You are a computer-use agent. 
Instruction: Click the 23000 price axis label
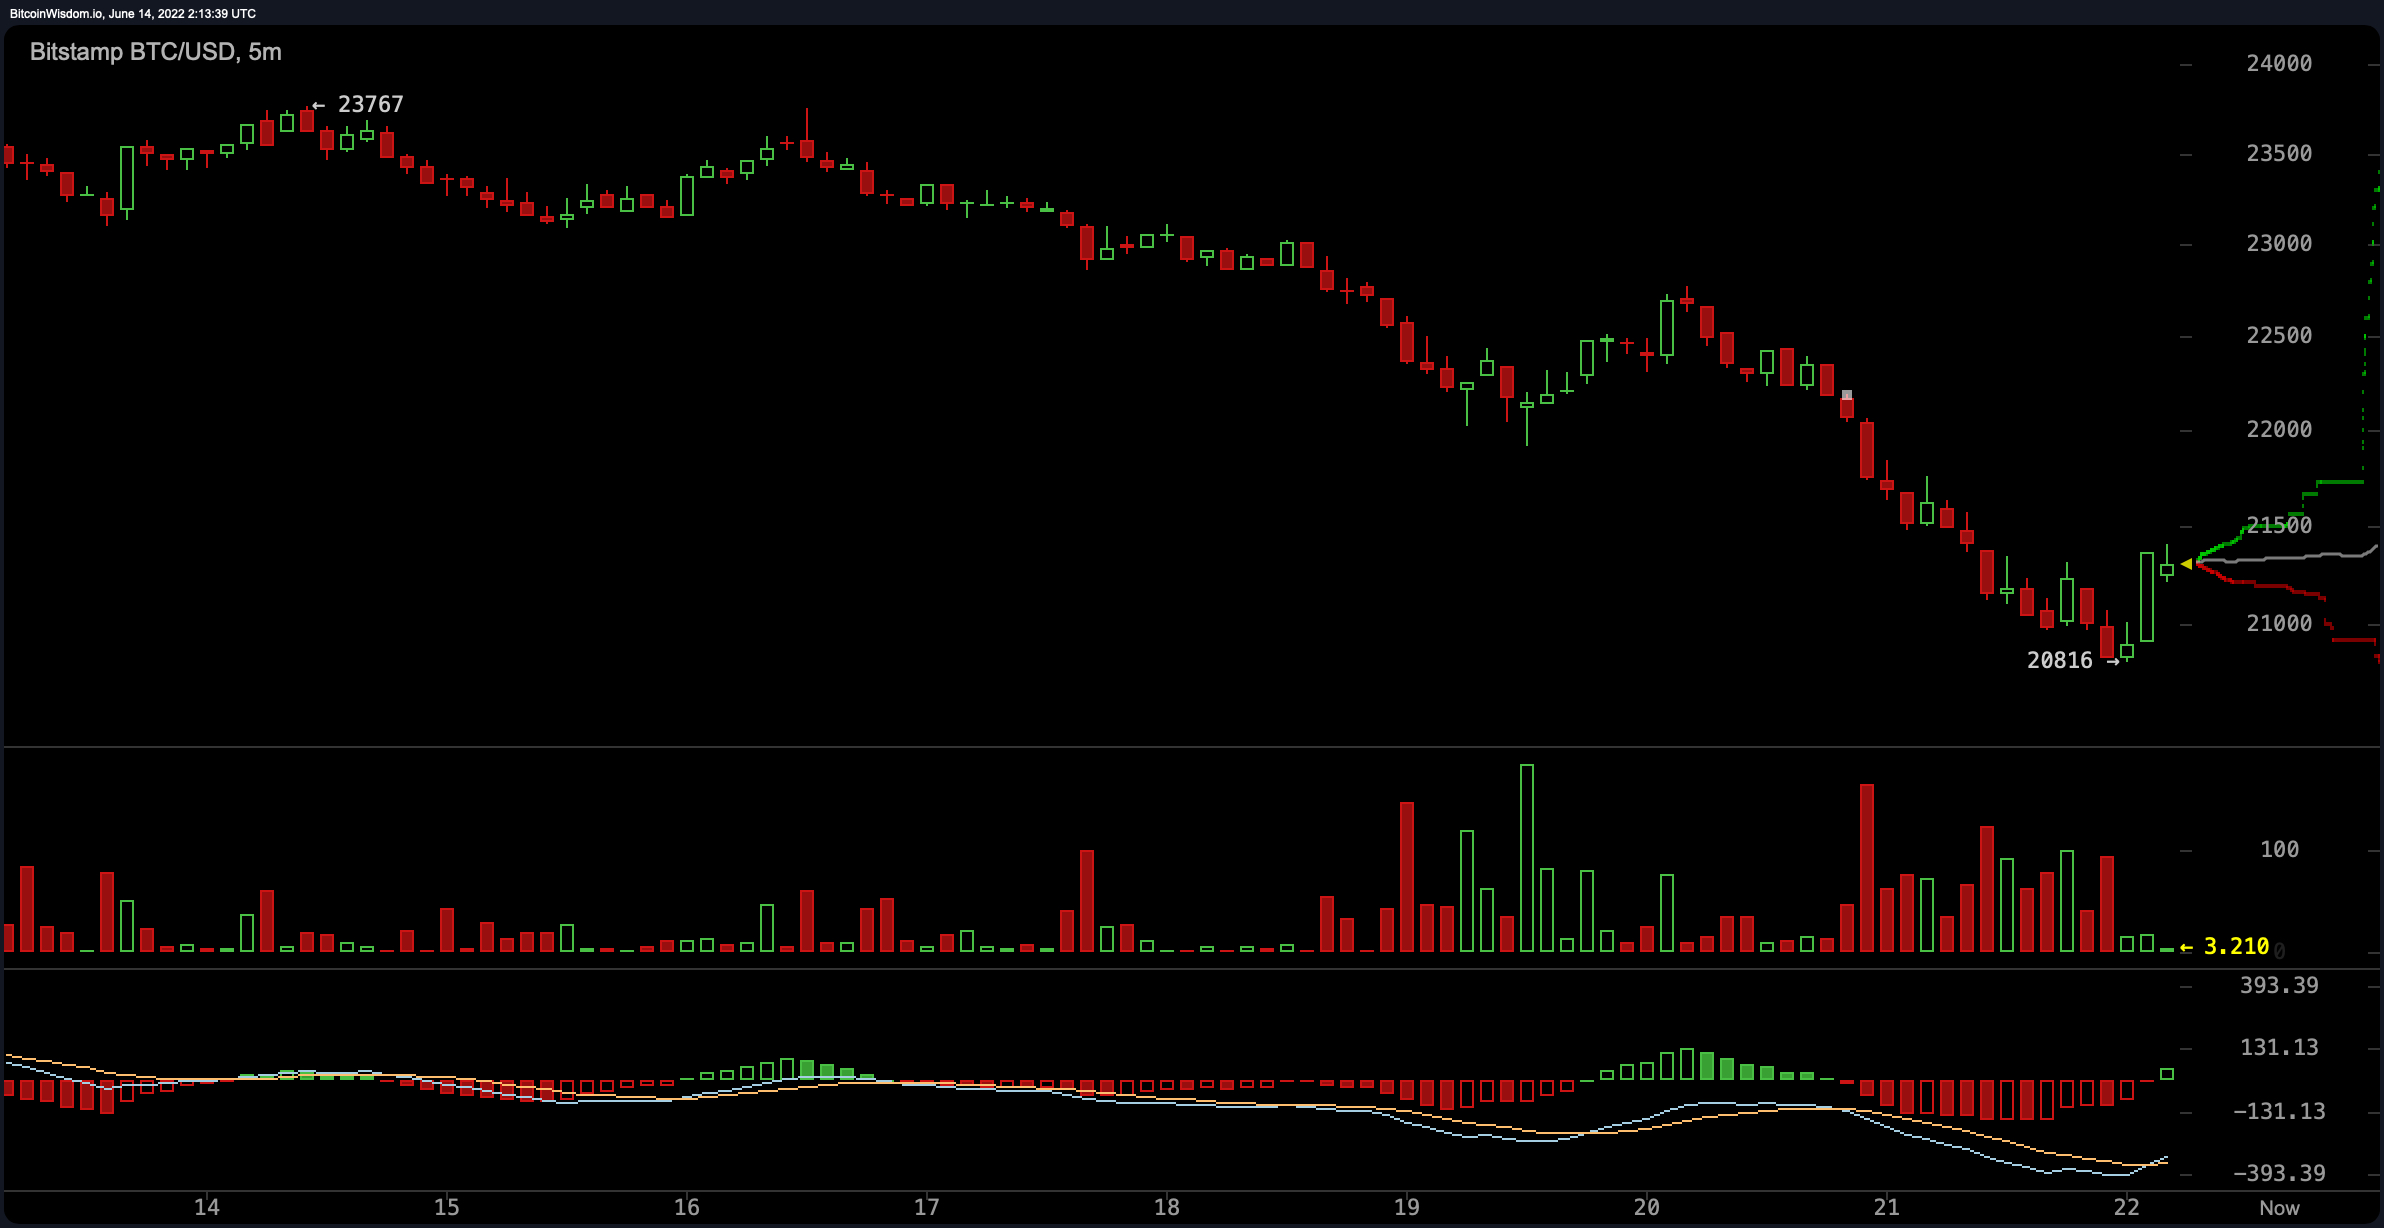pyautogui.click(x=2279, y=244)
